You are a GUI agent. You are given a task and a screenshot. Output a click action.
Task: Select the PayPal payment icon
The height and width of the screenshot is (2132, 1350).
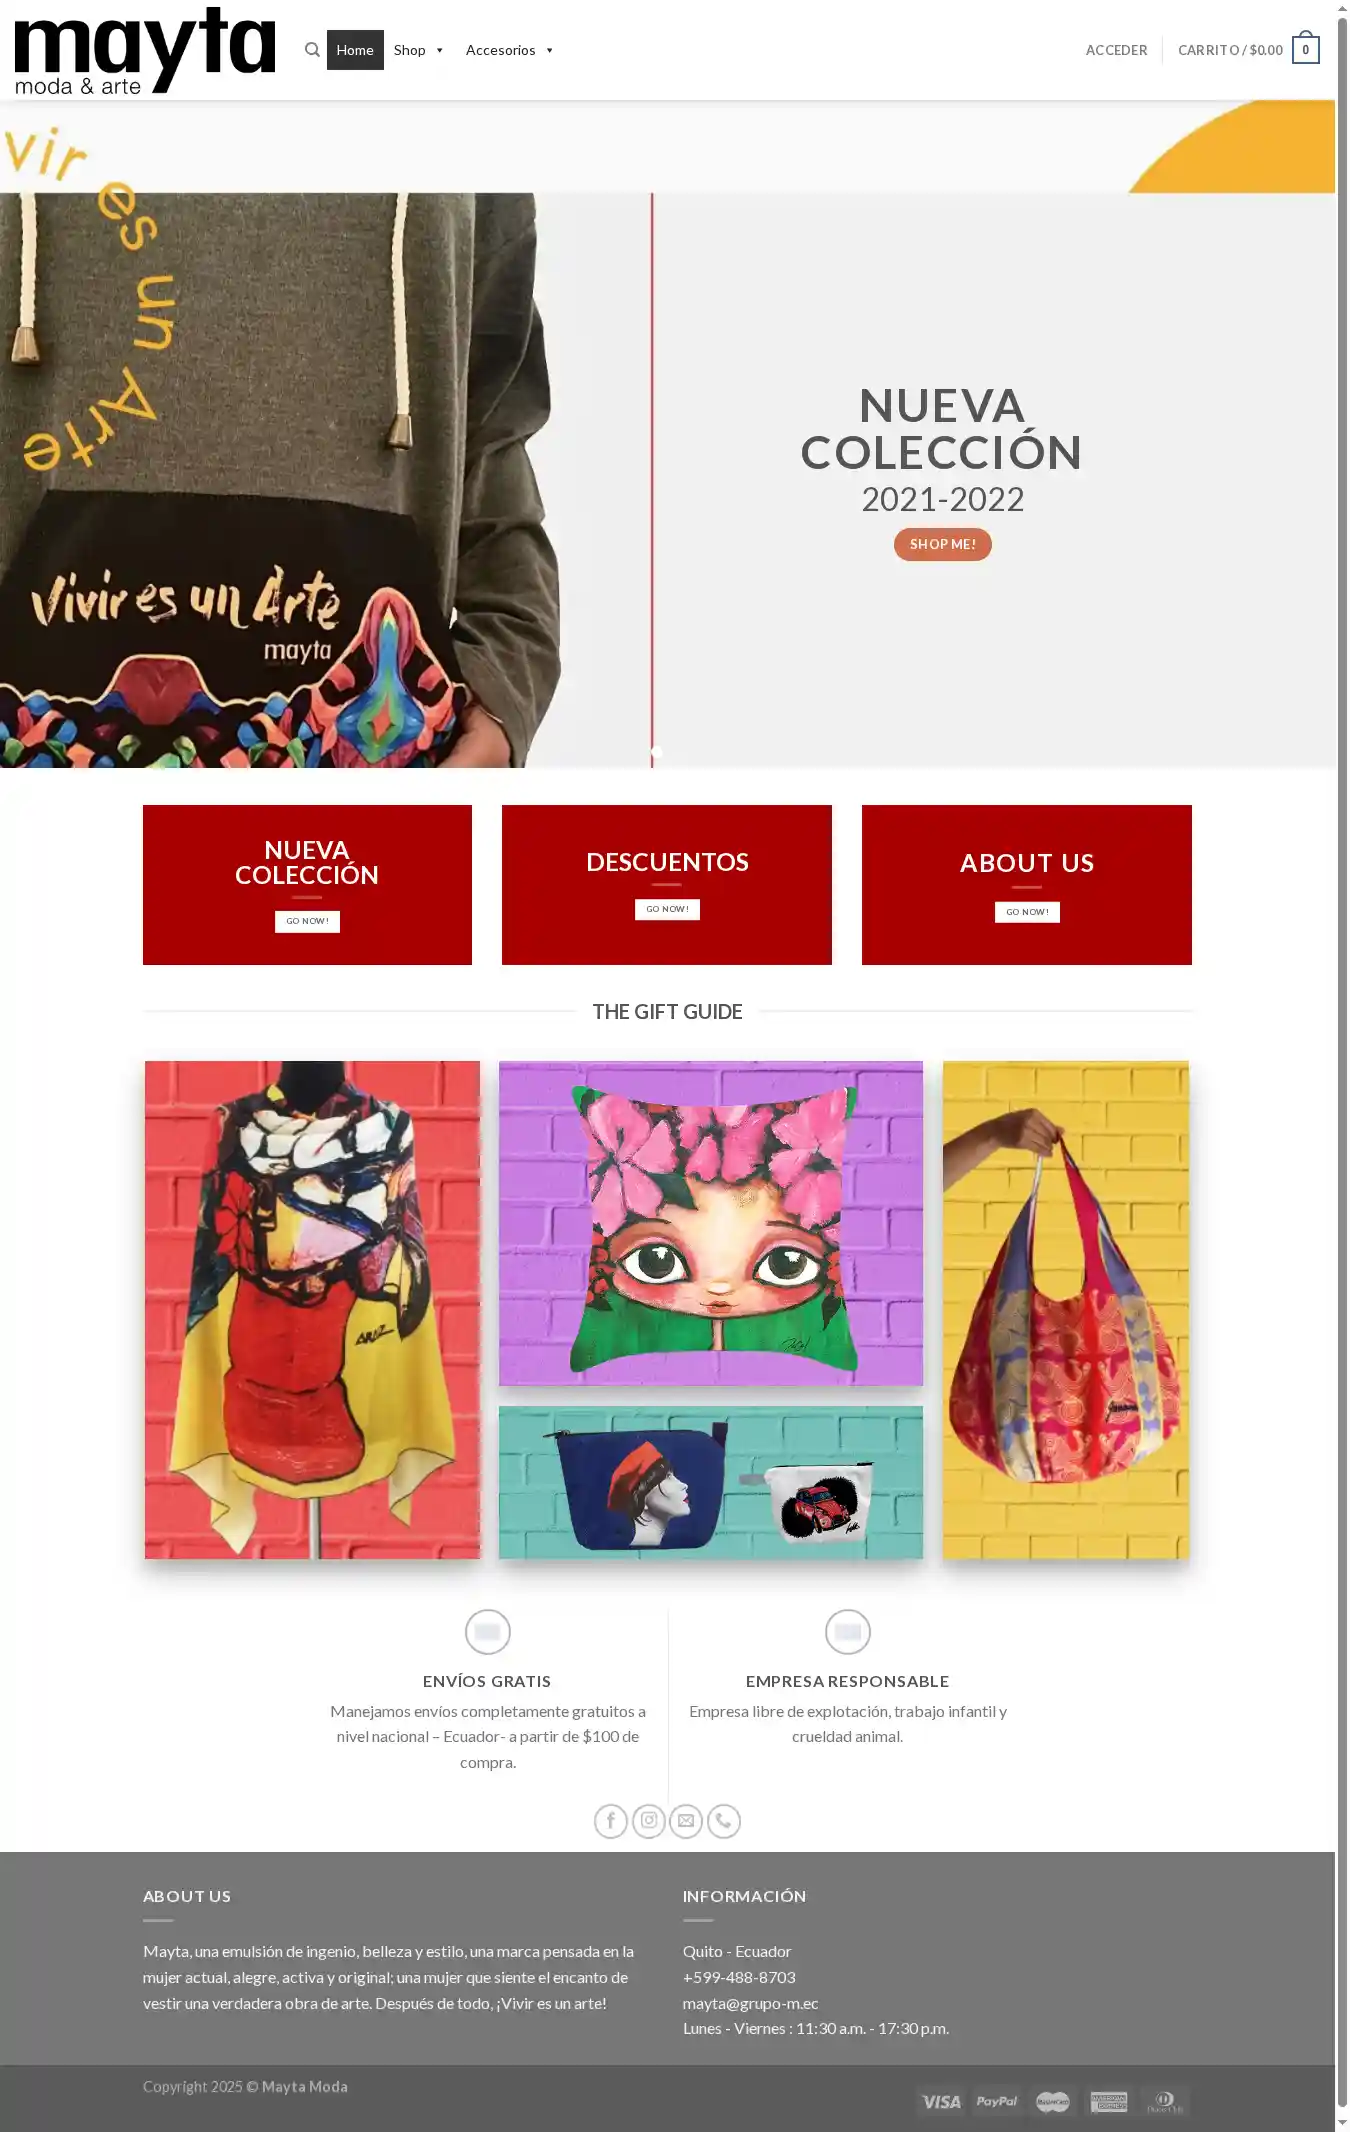pos(997,2101)
